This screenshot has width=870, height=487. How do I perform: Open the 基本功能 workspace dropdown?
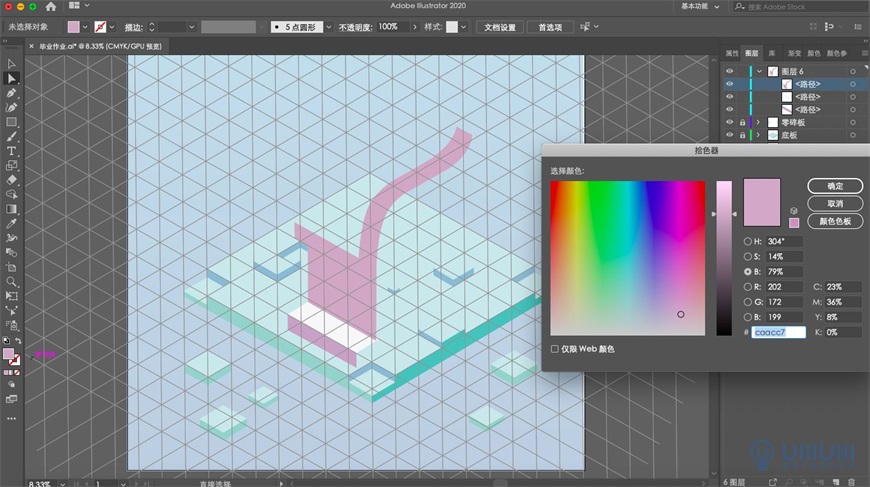(x=700, y=7)
